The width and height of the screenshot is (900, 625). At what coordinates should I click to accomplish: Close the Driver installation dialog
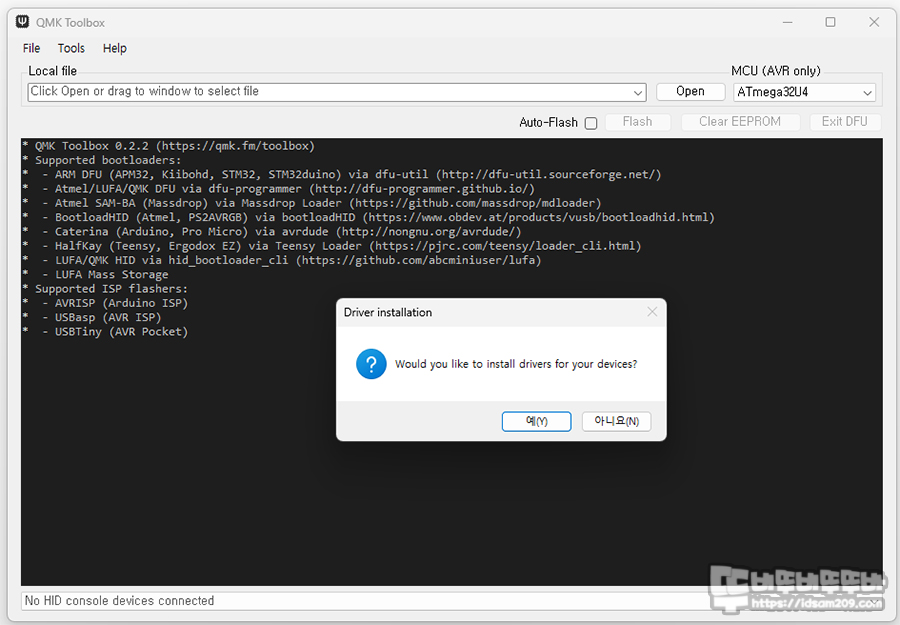[652, 312]
